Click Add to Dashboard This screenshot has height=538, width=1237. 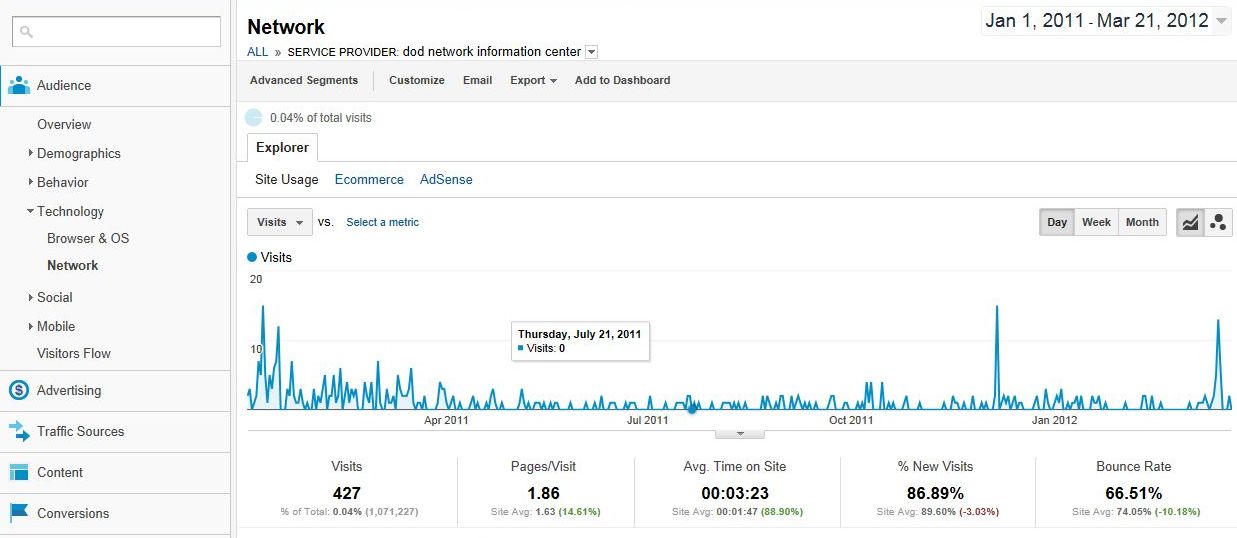pyautogui.click(x=622, y=80)
